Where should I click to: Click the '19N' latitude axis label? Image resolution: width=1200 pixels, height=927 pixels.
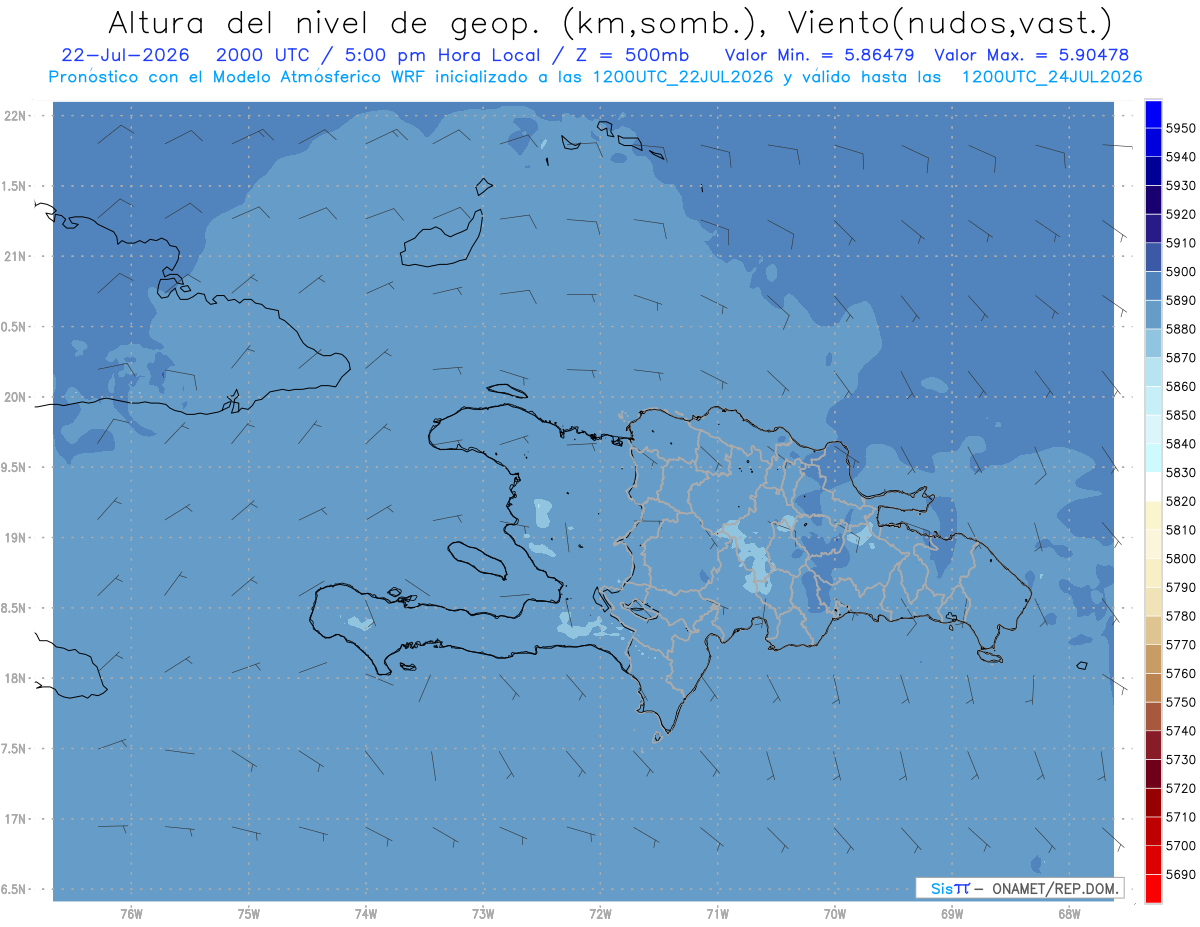15,537
